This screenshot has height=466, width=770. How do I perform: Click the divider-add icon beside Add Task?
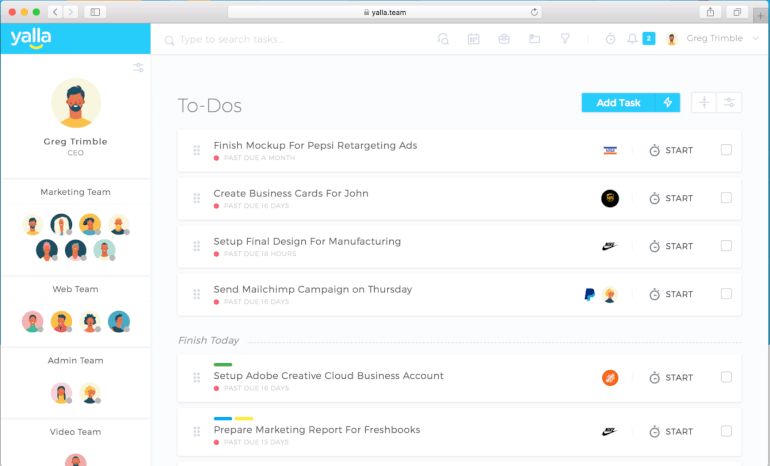pos(704,103)
